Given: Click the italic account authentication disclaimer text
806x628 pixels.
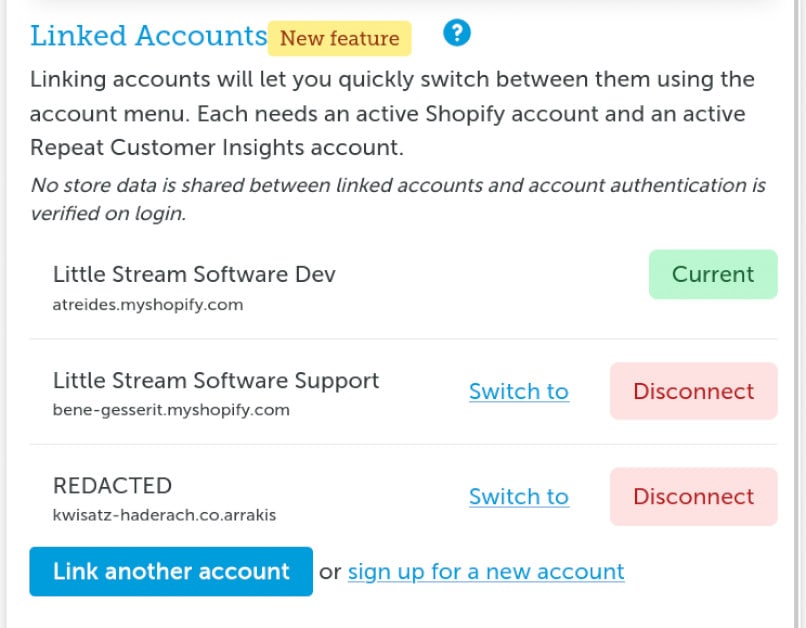Looking at the screenshot, I should click(x=398, y=199).
